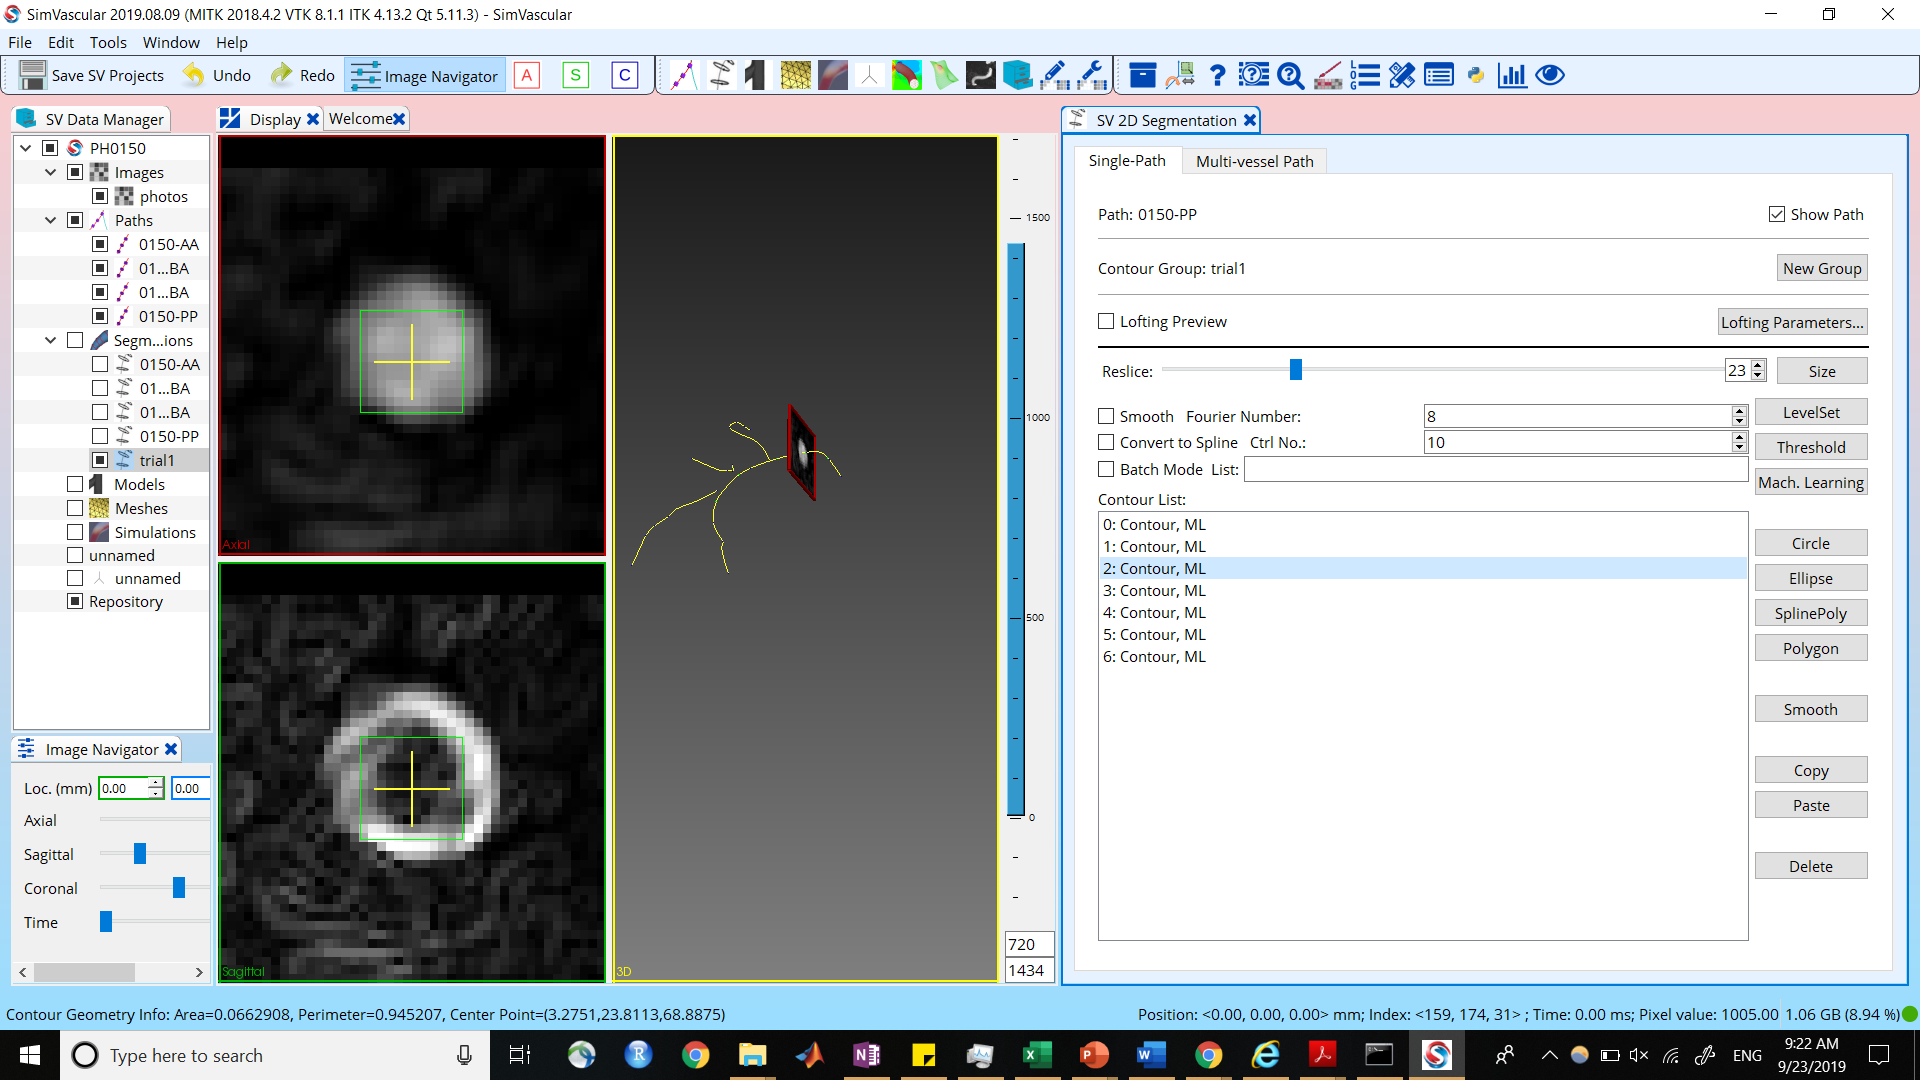Click the magnifier search icon in toolbar
Viewport: 1920px width, 1080px height.
click(1291, 75)
